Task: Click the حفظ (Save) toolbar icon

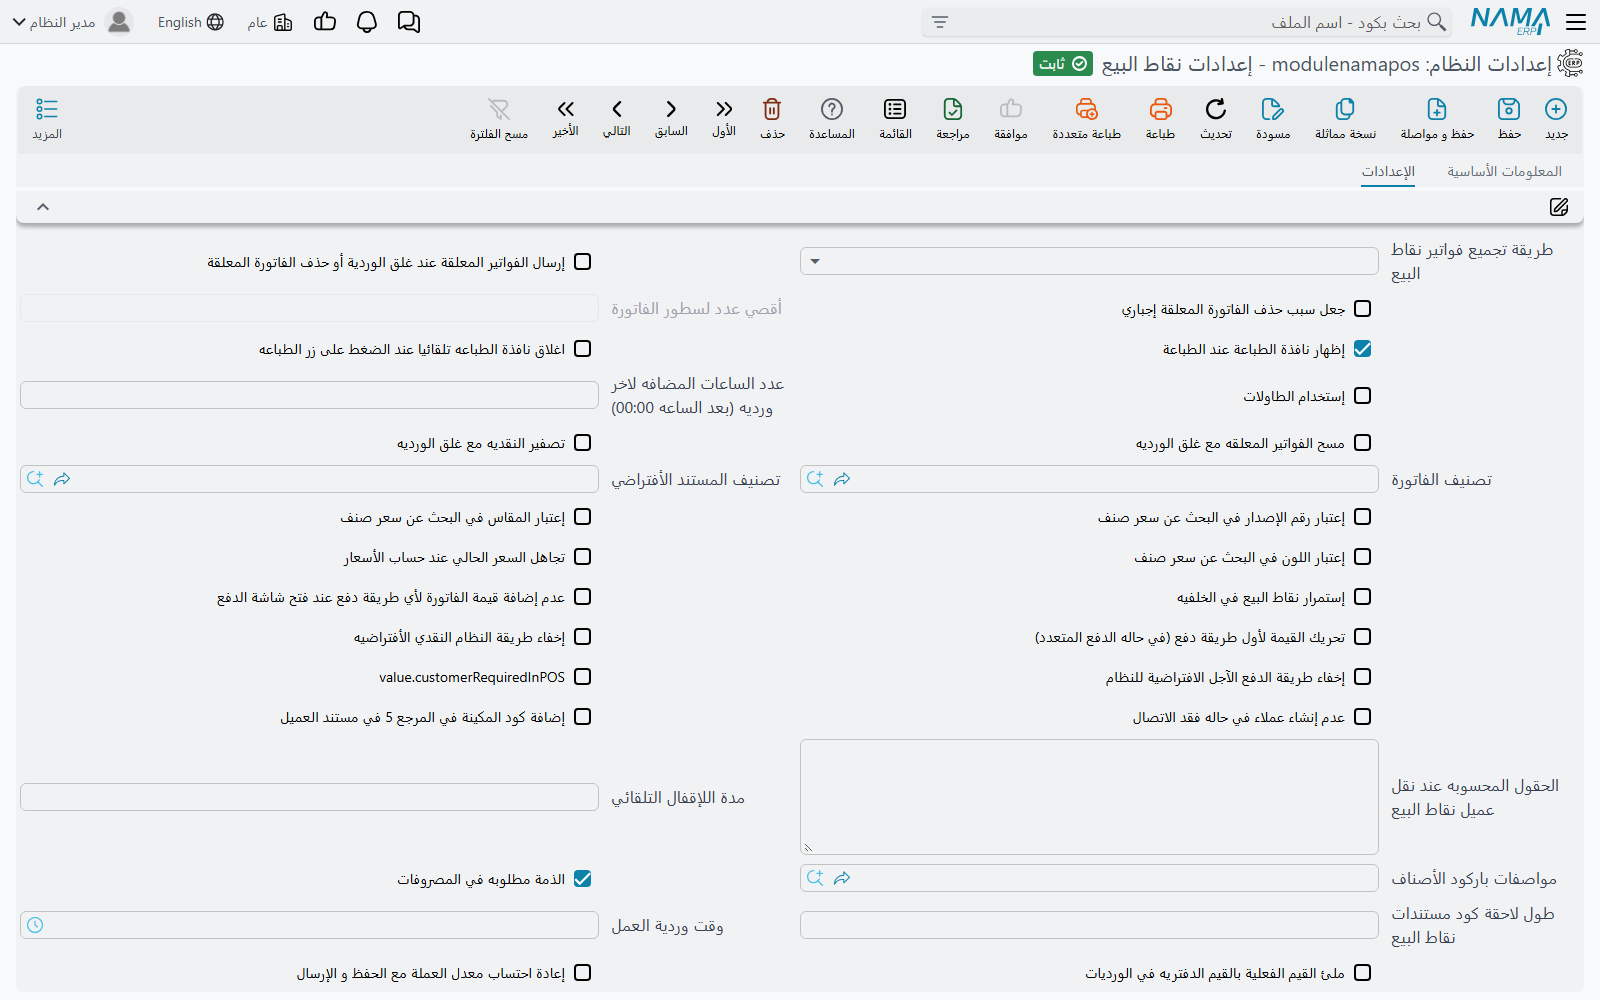Action: coord(1509,109)
